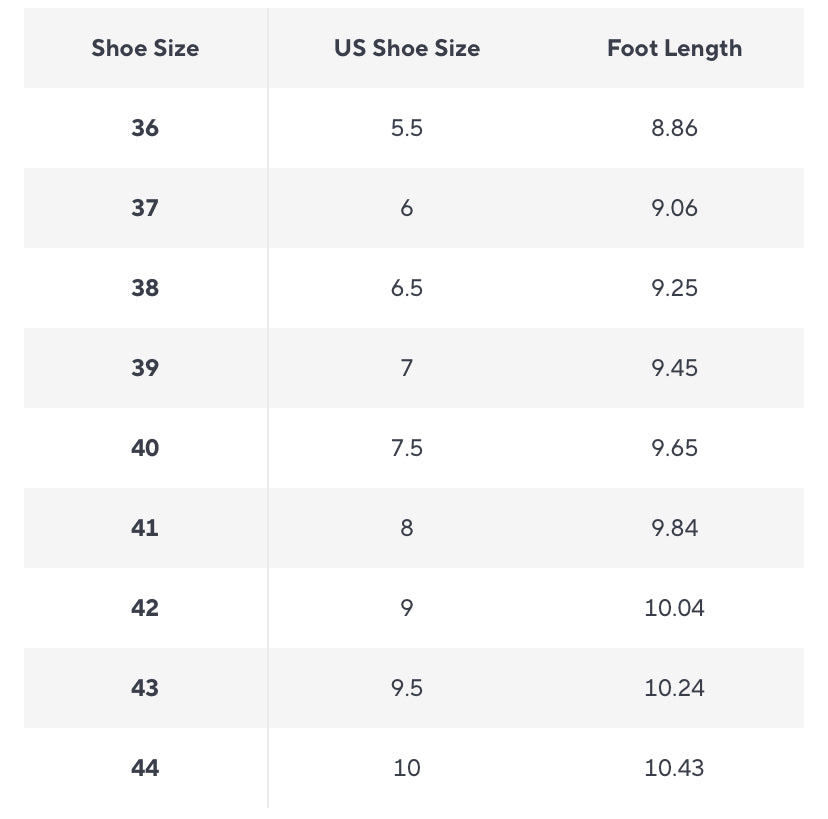Click the US Shoe Size column header

(407, 48)
